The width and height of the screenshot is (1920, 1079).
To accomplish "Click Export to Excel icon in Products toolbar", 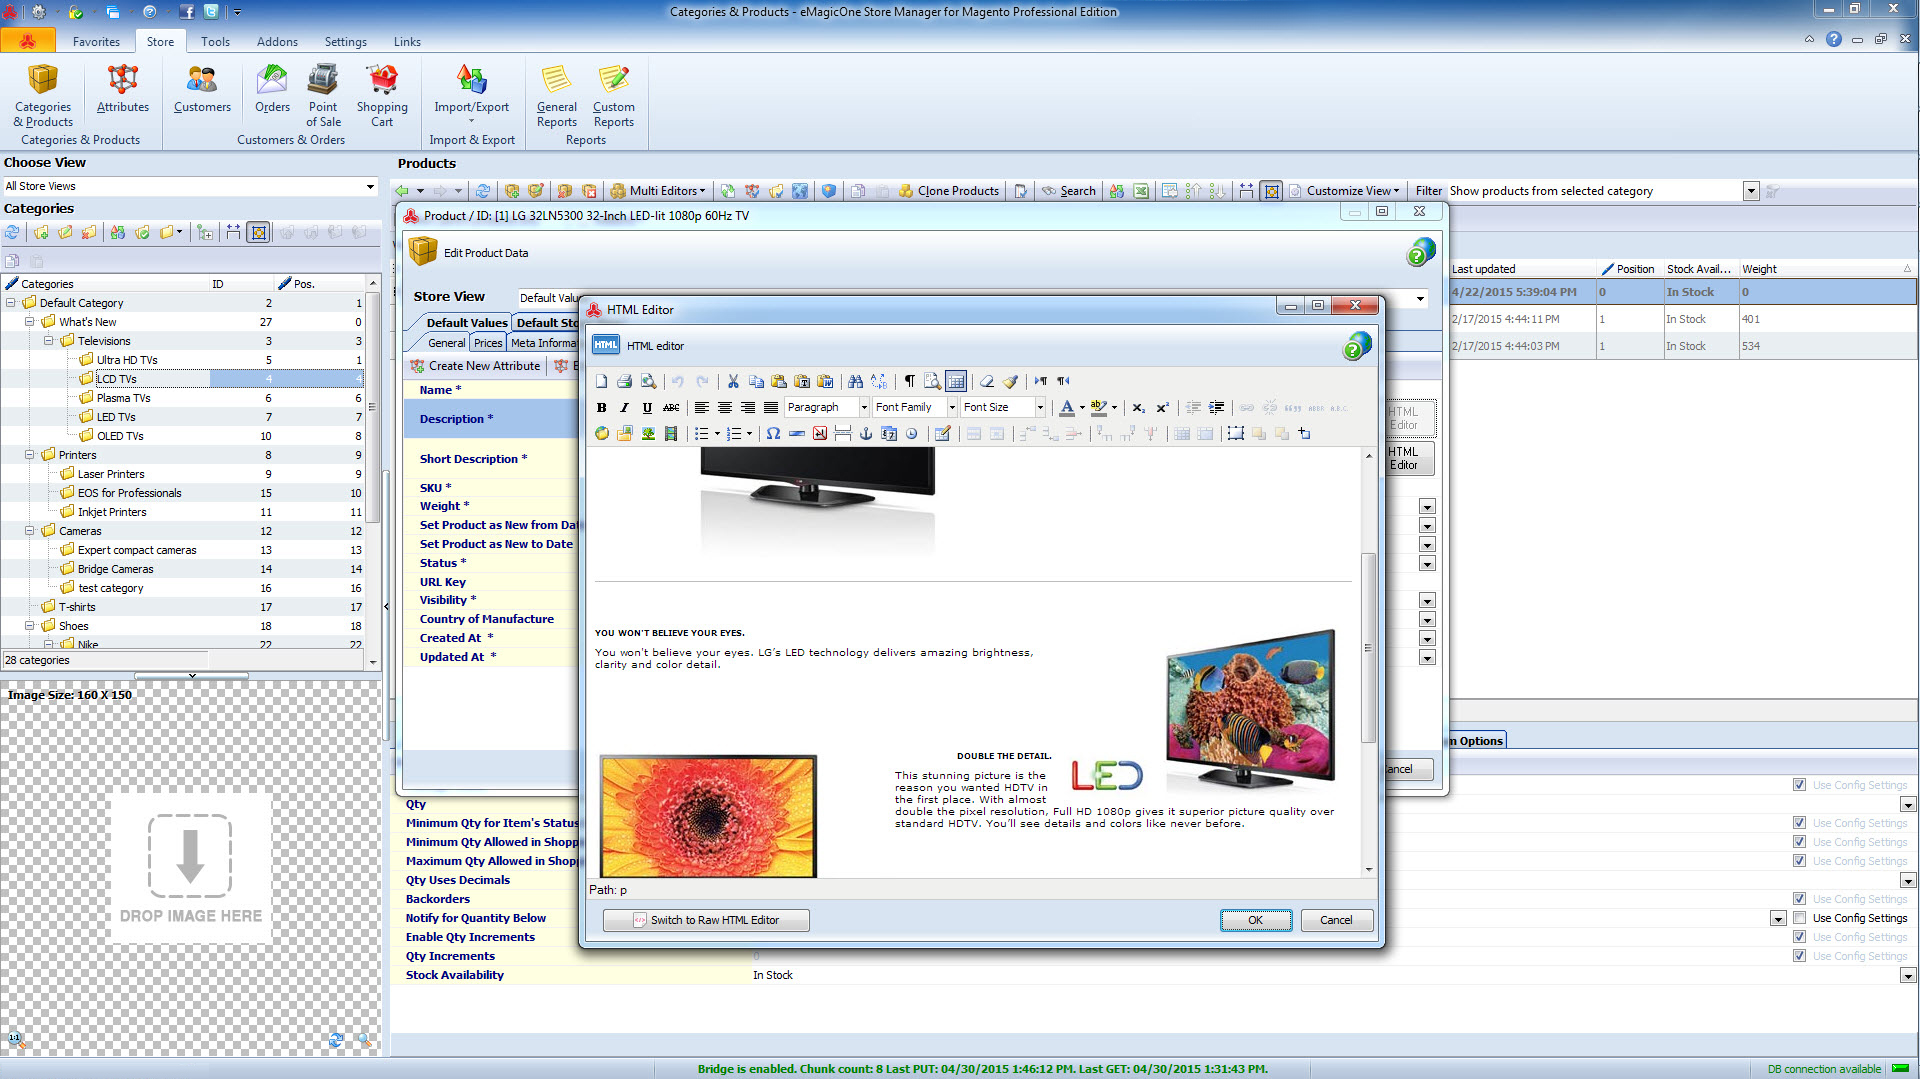I will click(1140, 191).
